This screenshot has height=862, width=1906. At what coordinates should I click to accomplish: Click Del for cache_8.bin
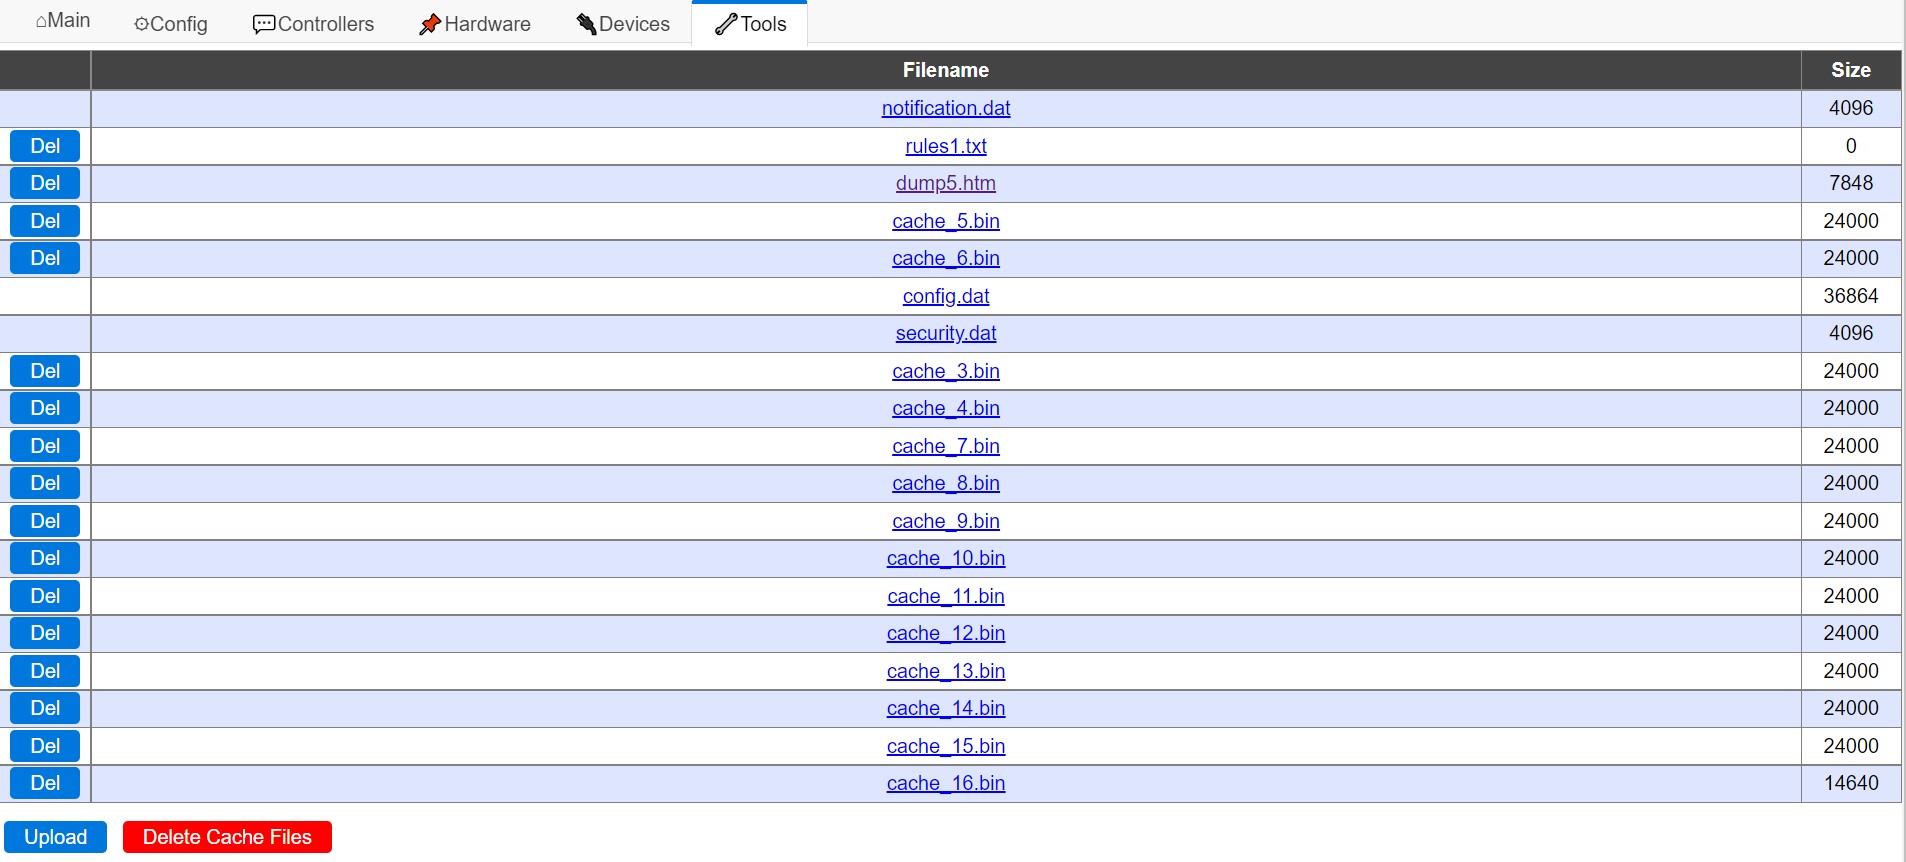pos(45,483)
